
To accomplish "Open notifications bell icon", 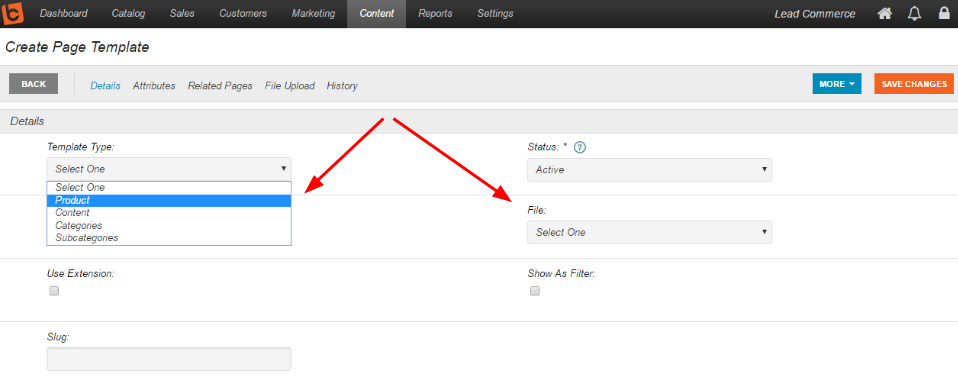I will (915, 13).
